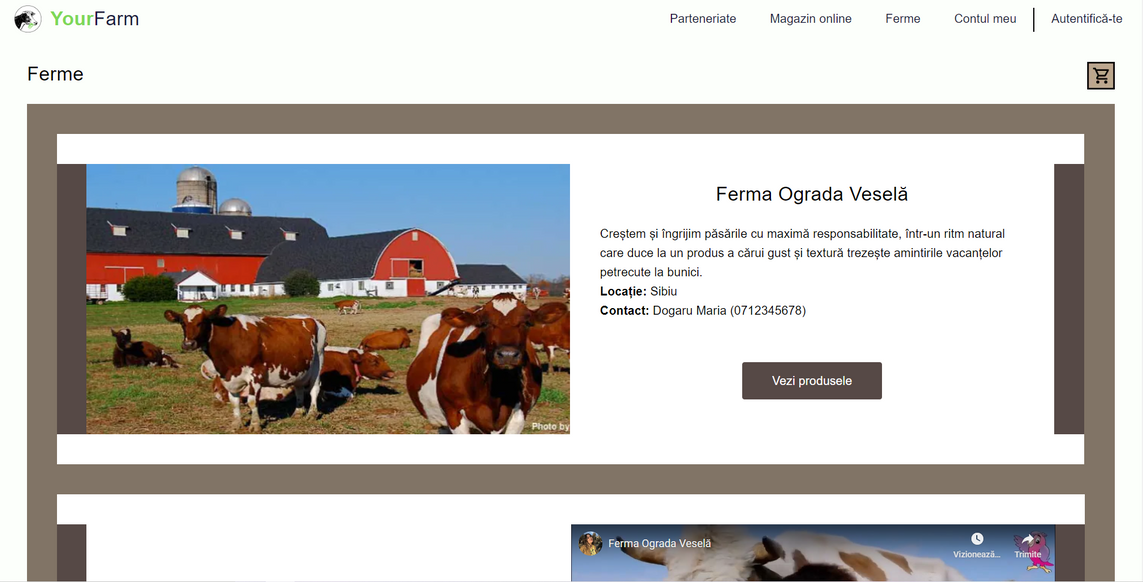Click the Ferme page heading

(x=55, y=74)
